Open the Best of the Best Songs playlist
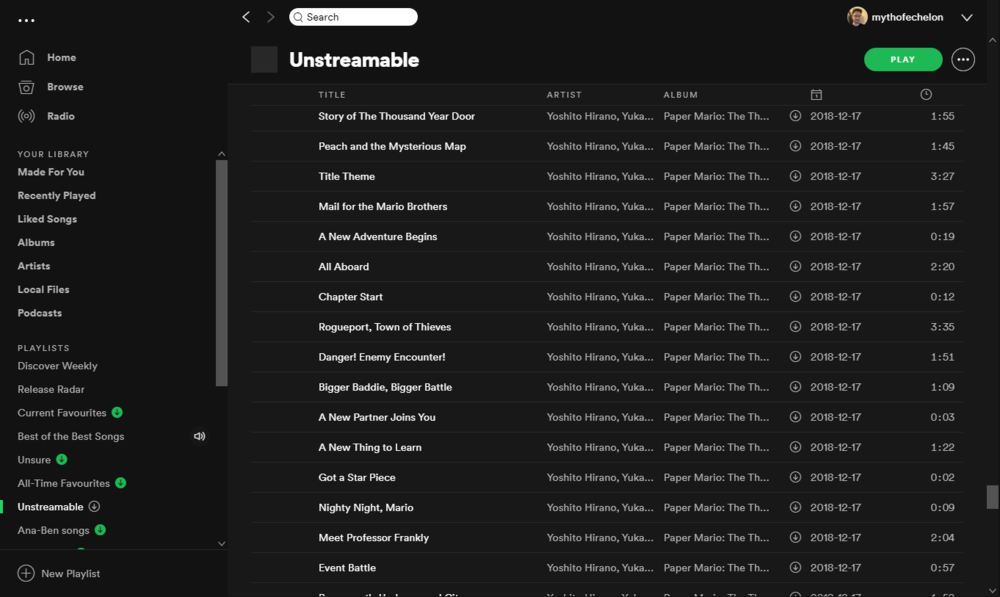Viewport: 1000px width, 597px height. click(71, 436)
